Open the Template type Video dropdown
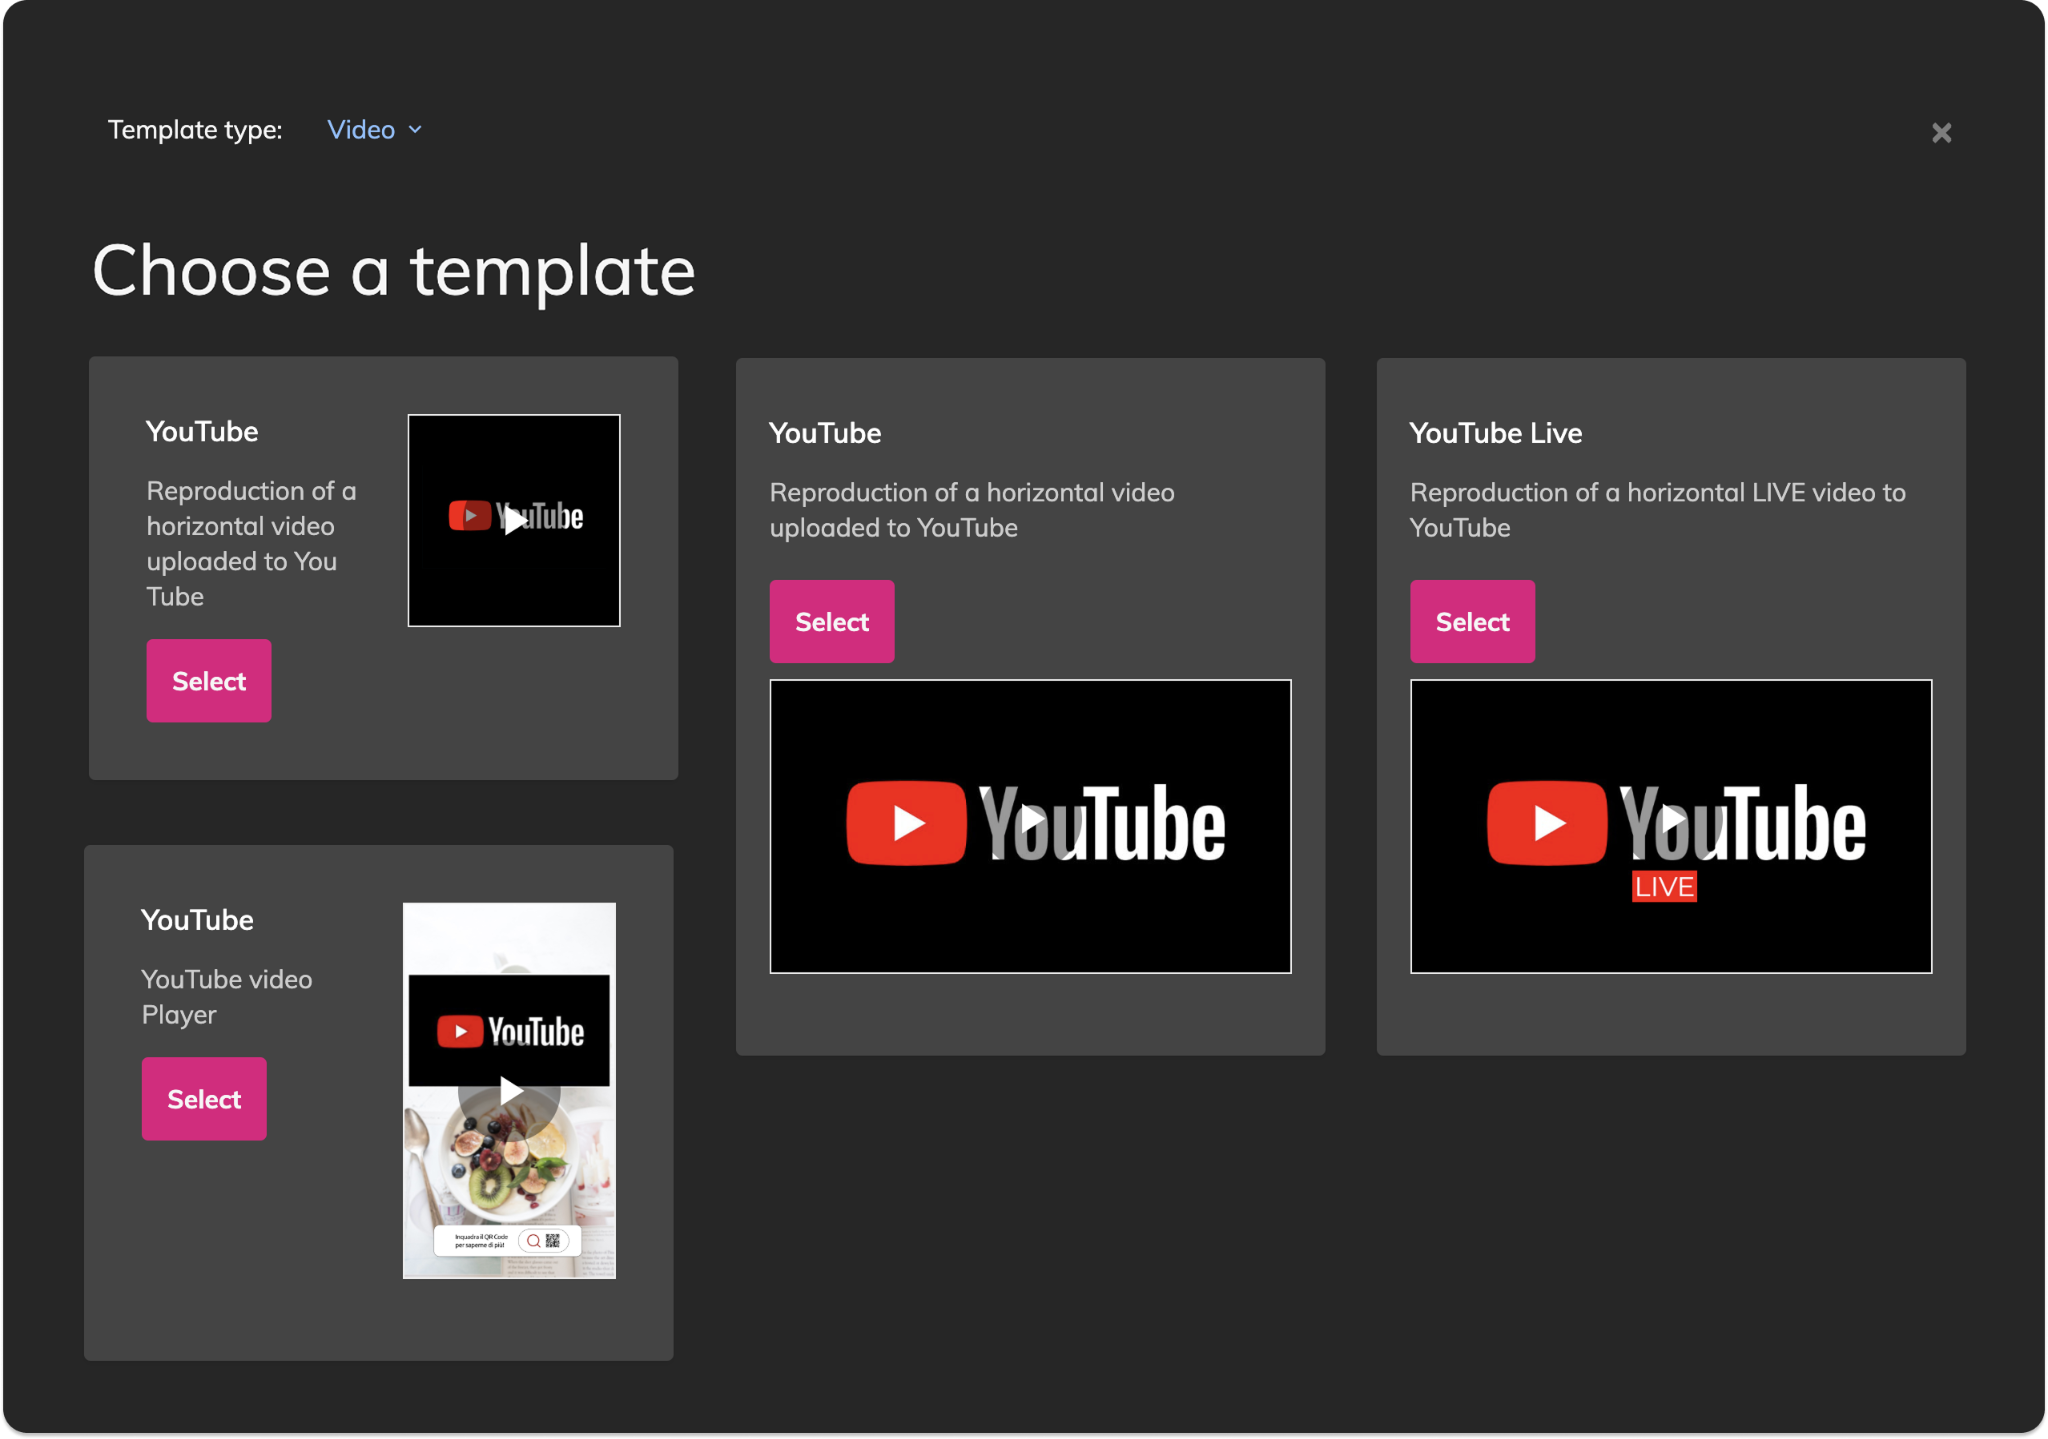This screenshot has height=1439, width=2048. pyautogui.click(x=375, y=130)
